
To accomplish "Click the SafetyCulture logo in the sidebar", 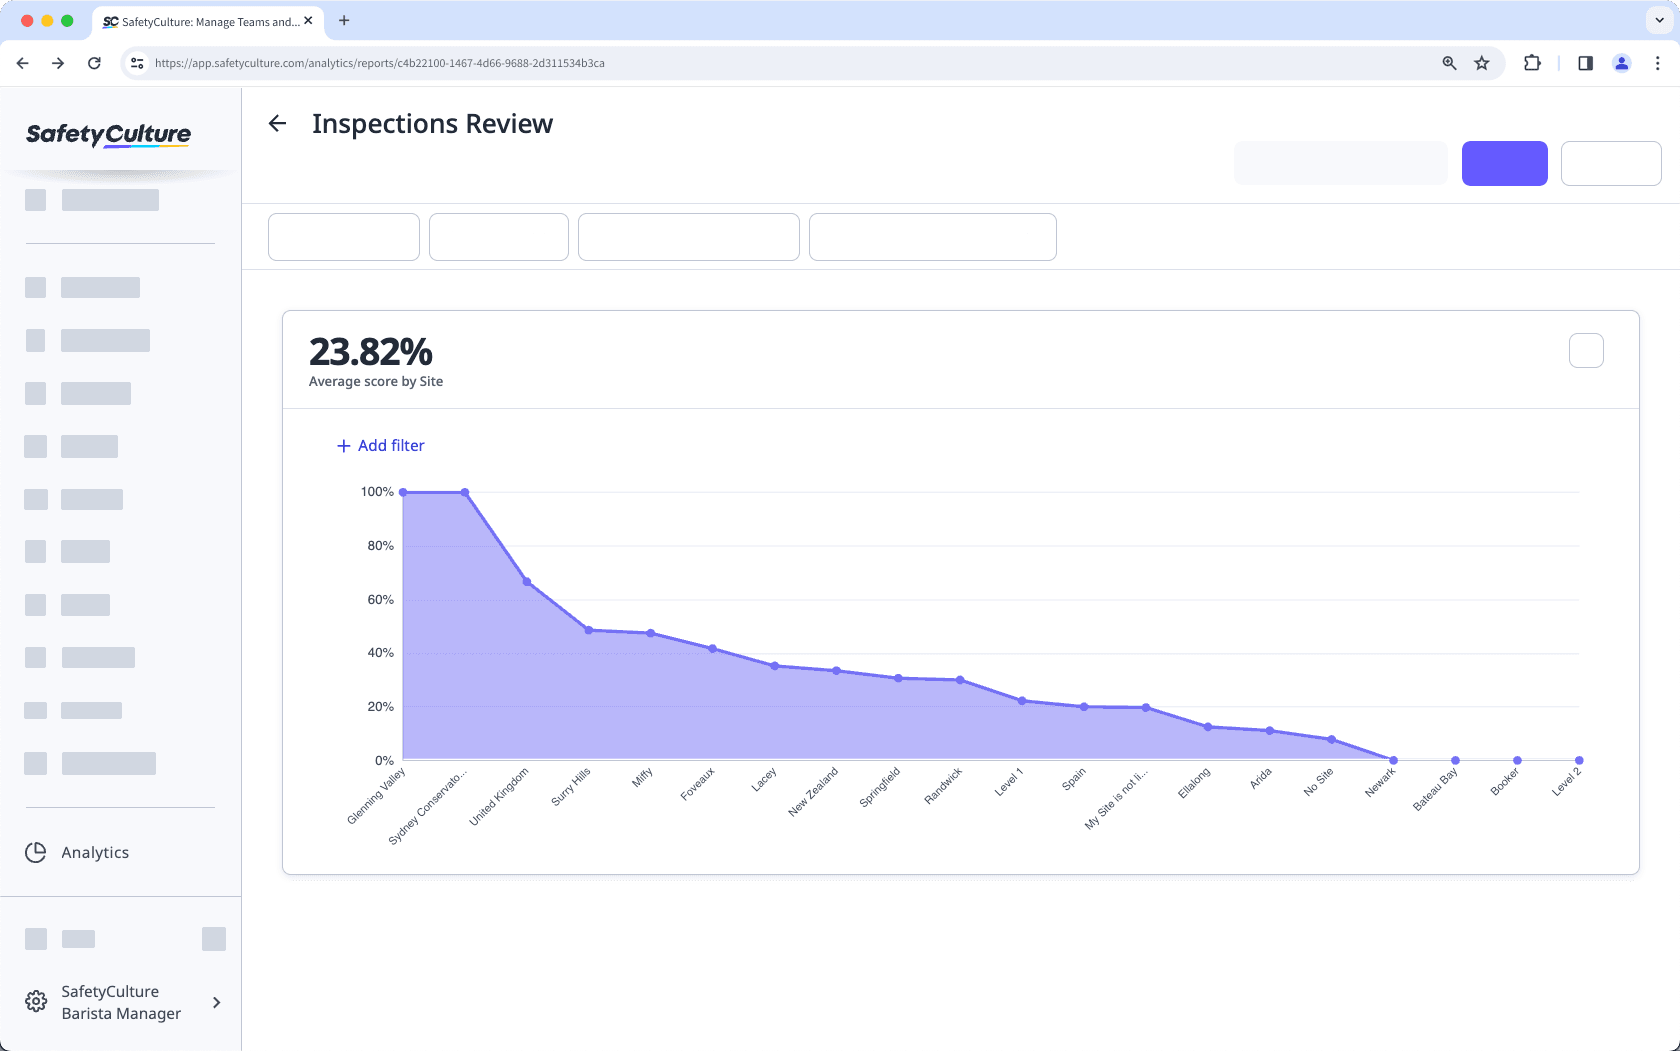I will coord(108,136).
